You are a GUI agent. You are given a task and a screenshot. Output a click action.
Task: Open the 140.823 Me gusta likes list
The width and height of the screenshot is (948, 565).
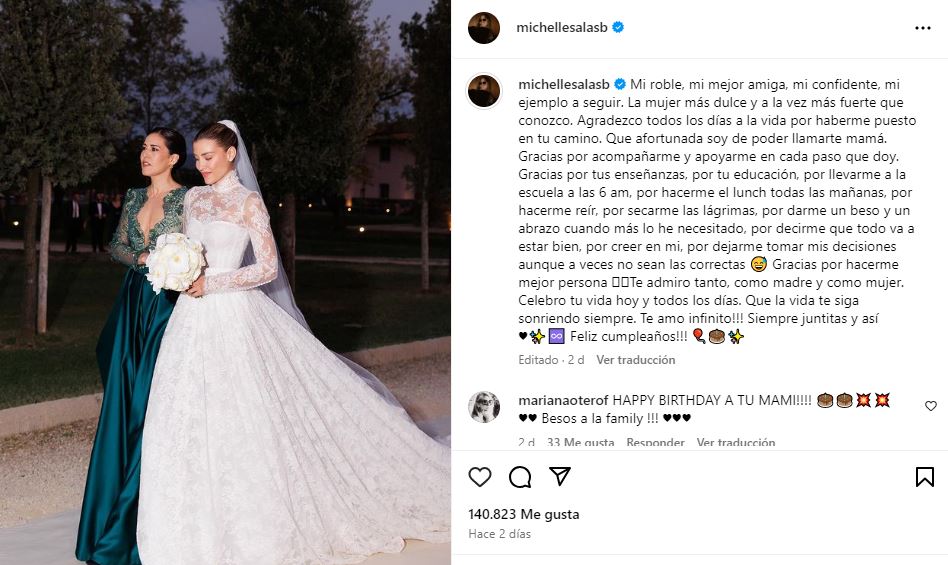click(x=524, y=514)
